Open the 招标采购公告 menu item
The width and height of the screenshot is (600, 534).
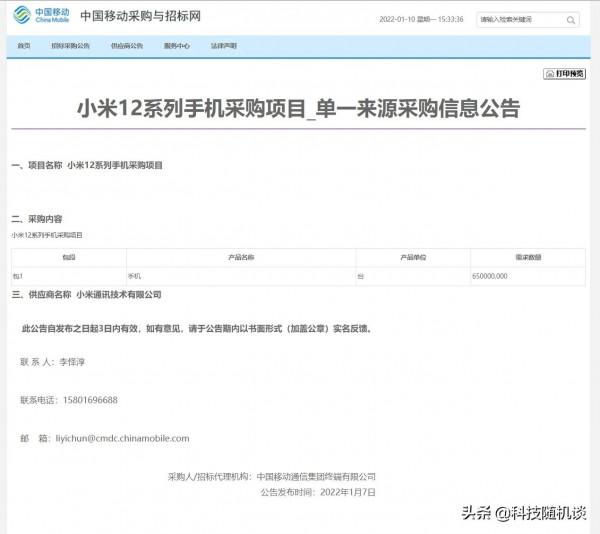(70, 46)
